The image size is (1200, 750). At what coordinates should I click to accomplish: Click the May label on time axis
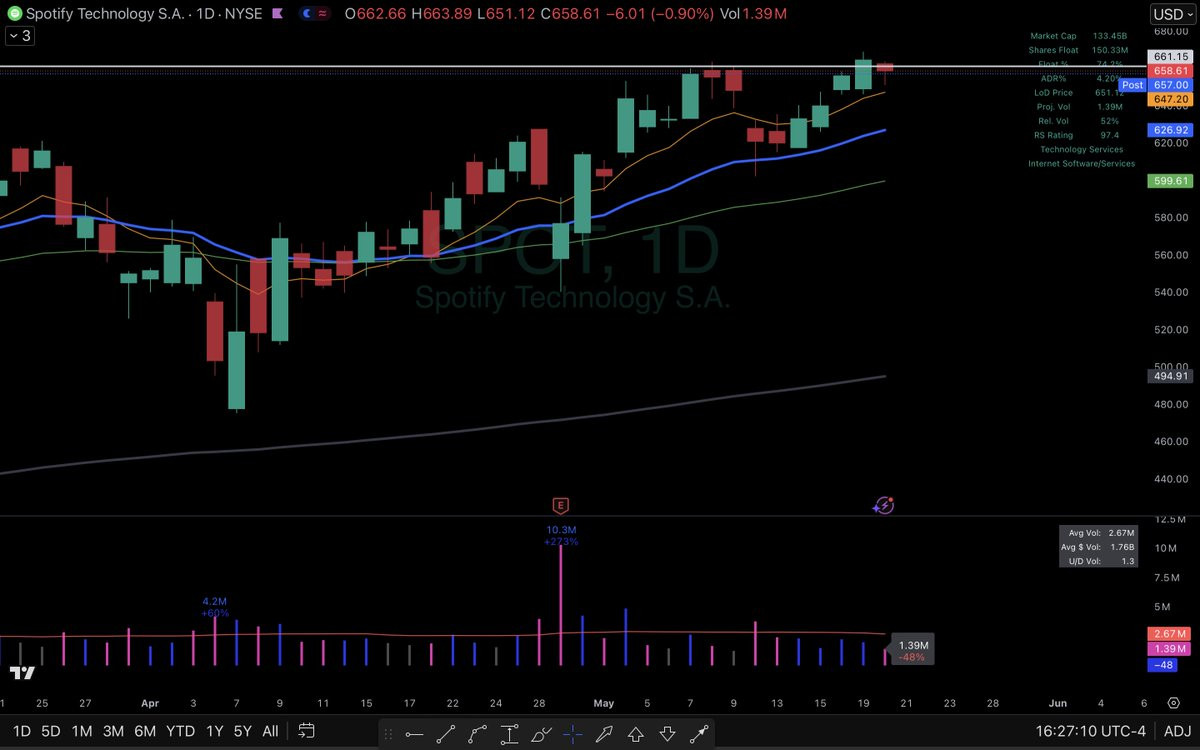(x=604, y=703)
